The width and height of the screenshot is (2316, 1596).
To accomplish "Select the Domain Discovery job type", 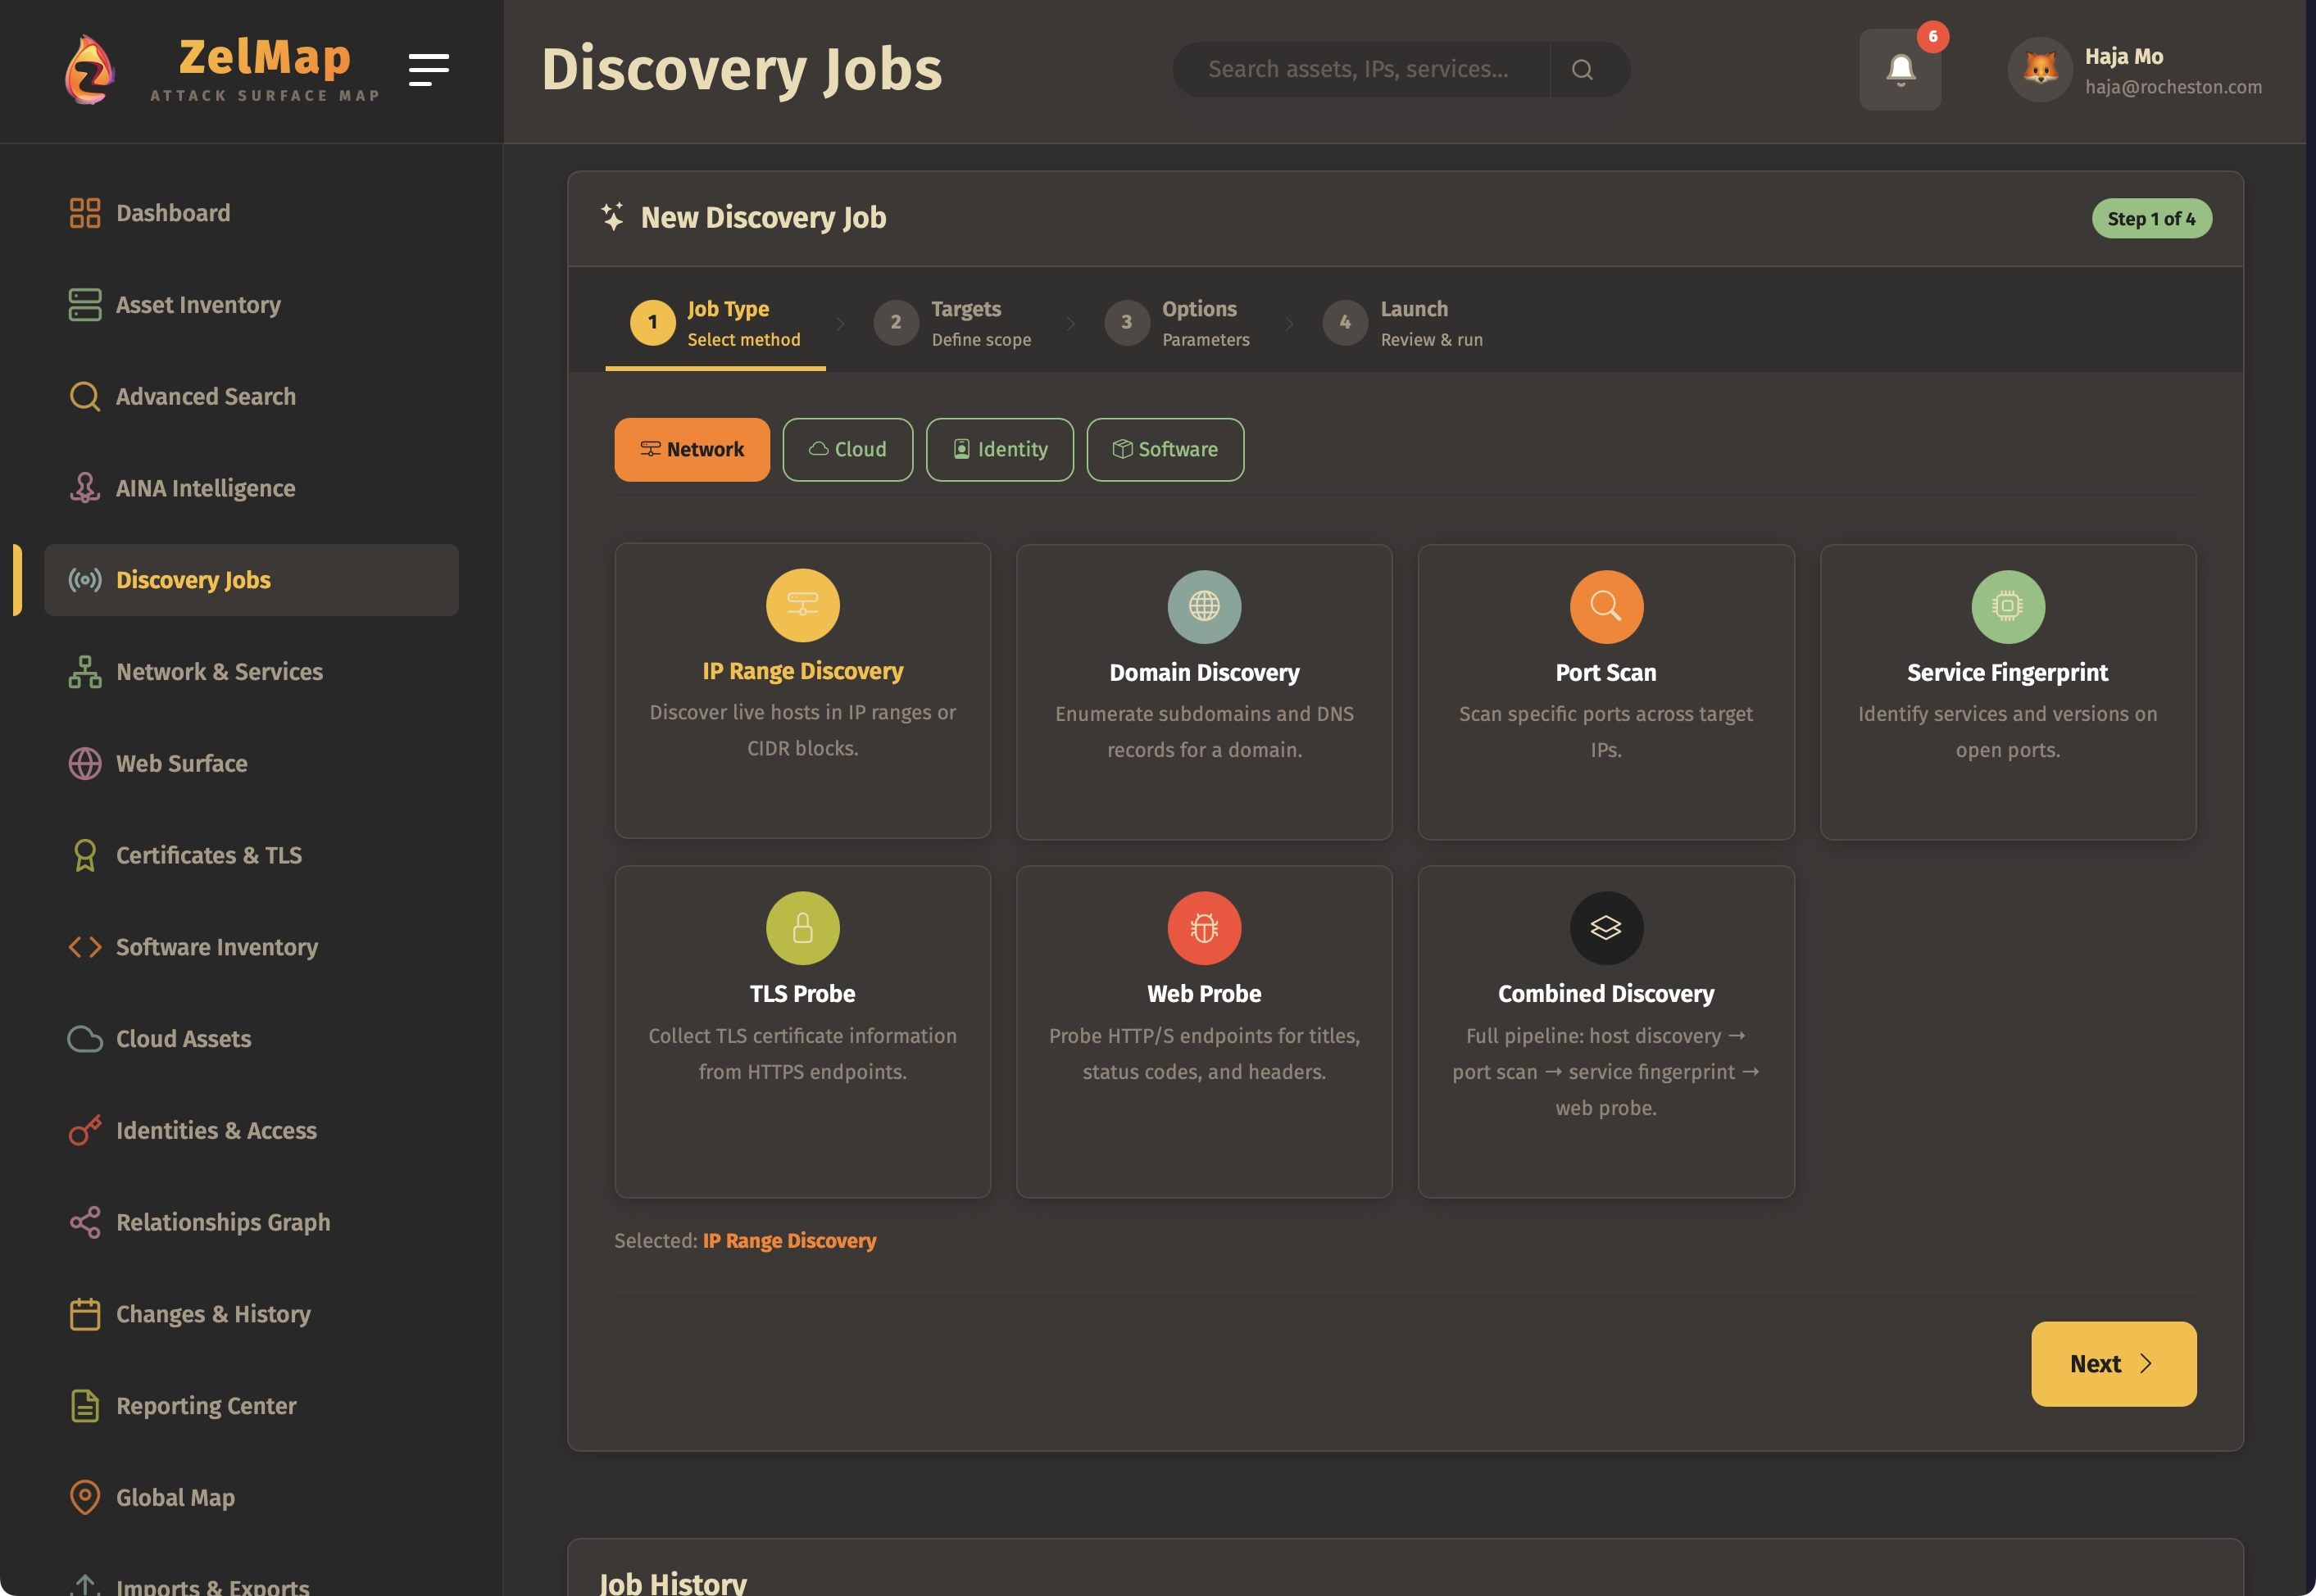I will click(x=1204, y=690).
